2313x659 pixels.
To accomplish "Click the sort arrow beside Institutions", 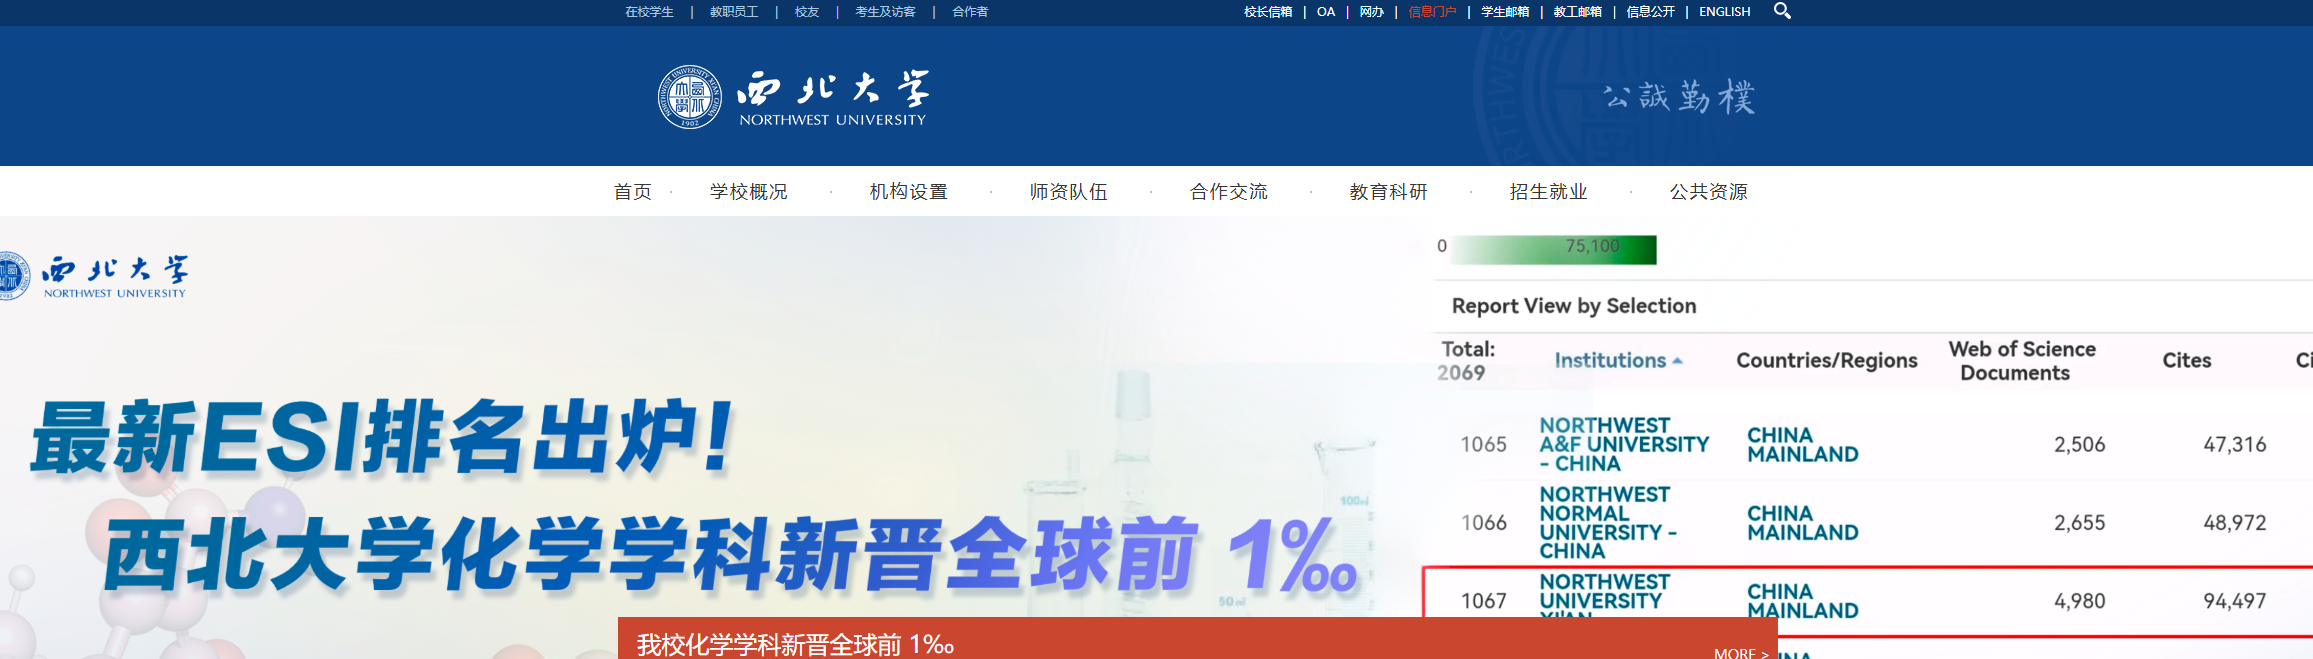I will point(1677,361).
